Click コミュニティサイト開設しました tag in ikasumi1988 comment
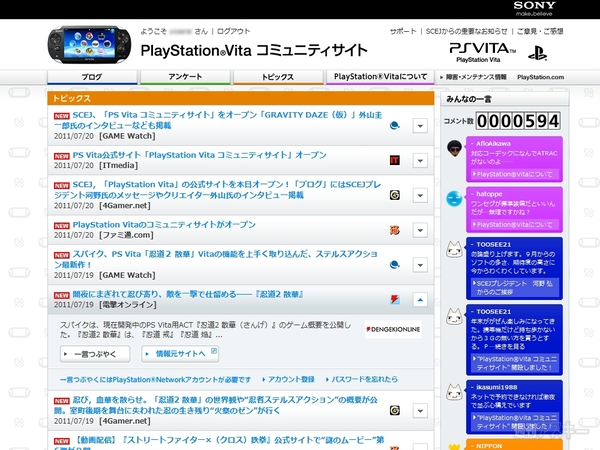This screenshot has height=450, width=600. [x=514, y=422]
